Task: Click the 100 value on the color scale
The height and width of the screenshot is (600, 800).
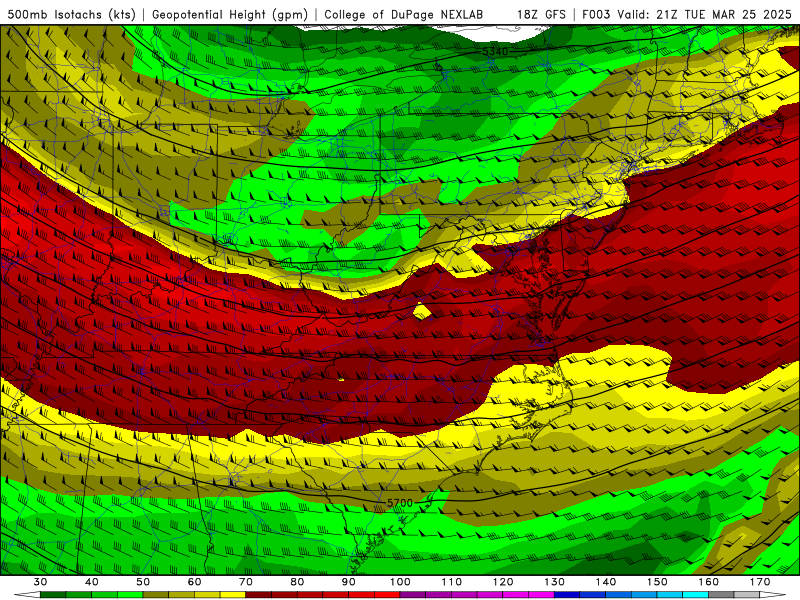Action: pos(400,582)
